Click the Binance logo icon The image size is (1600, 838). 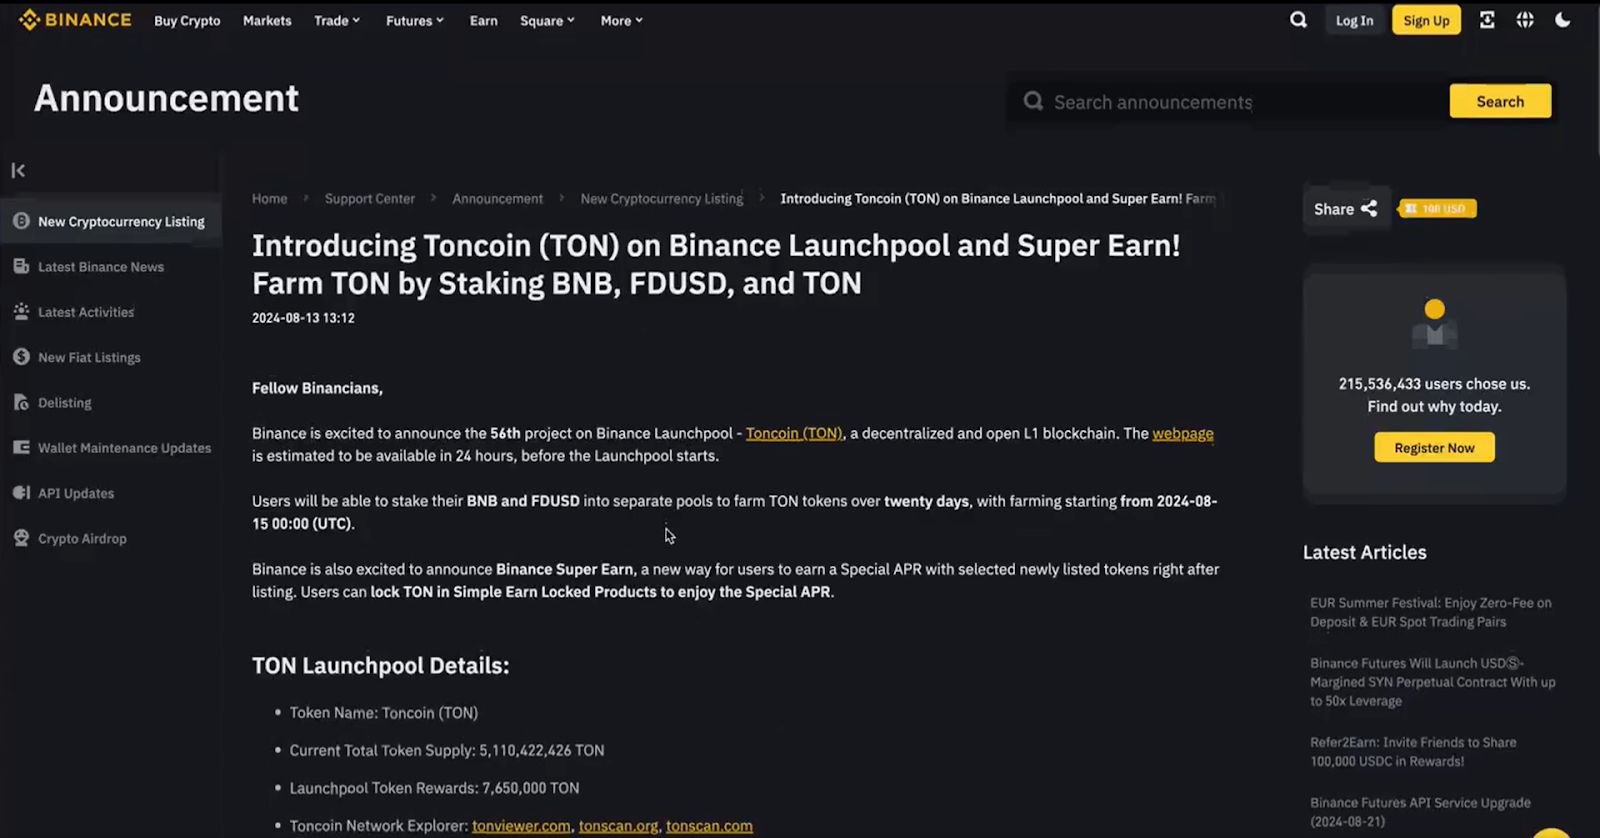tap(29, 20)
